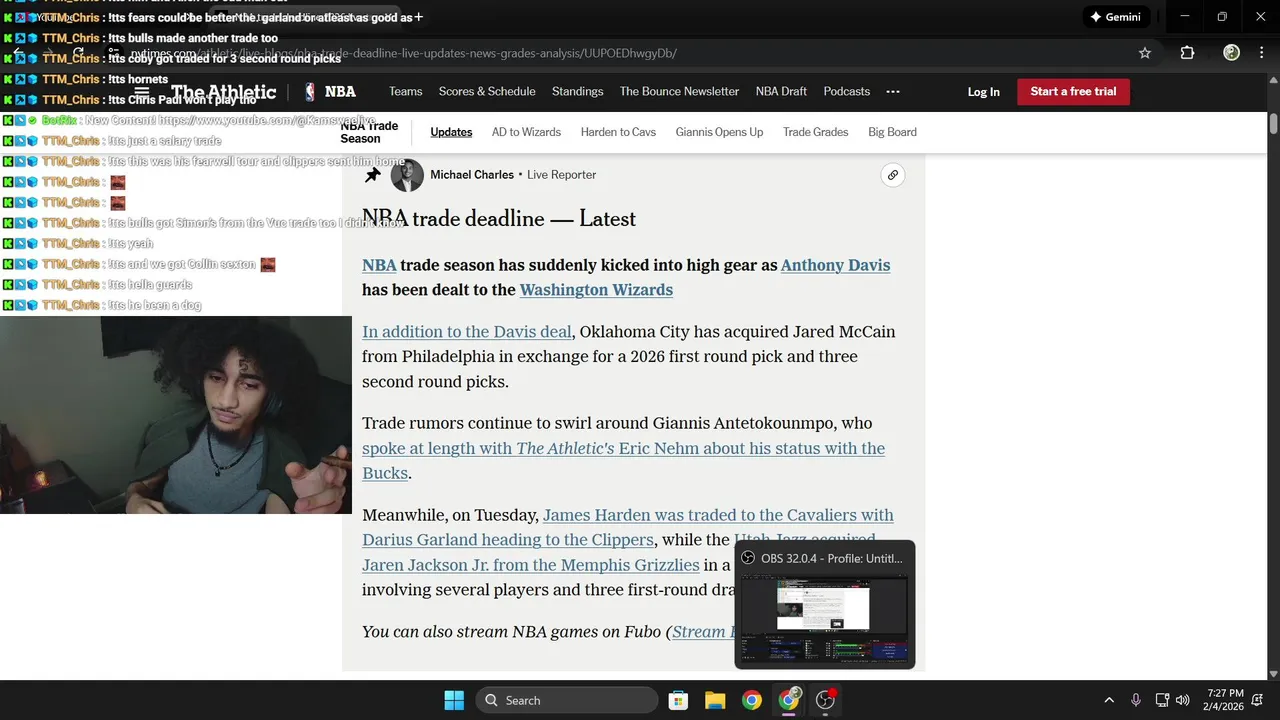Click the NBA Trade Season heading
The width and height of the screenshot is (1280, 720).
coord(369,132)
